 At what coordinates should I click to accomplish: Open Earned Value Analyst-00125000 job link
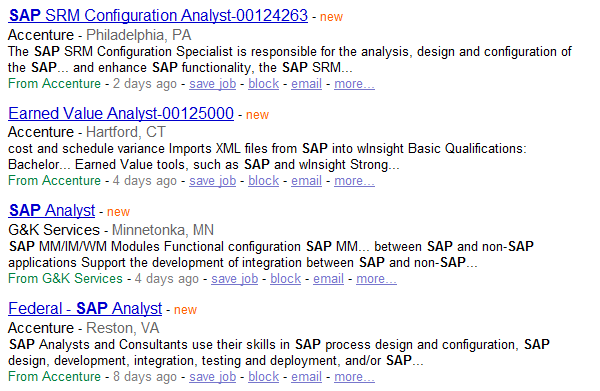click(x=121, y=114)
